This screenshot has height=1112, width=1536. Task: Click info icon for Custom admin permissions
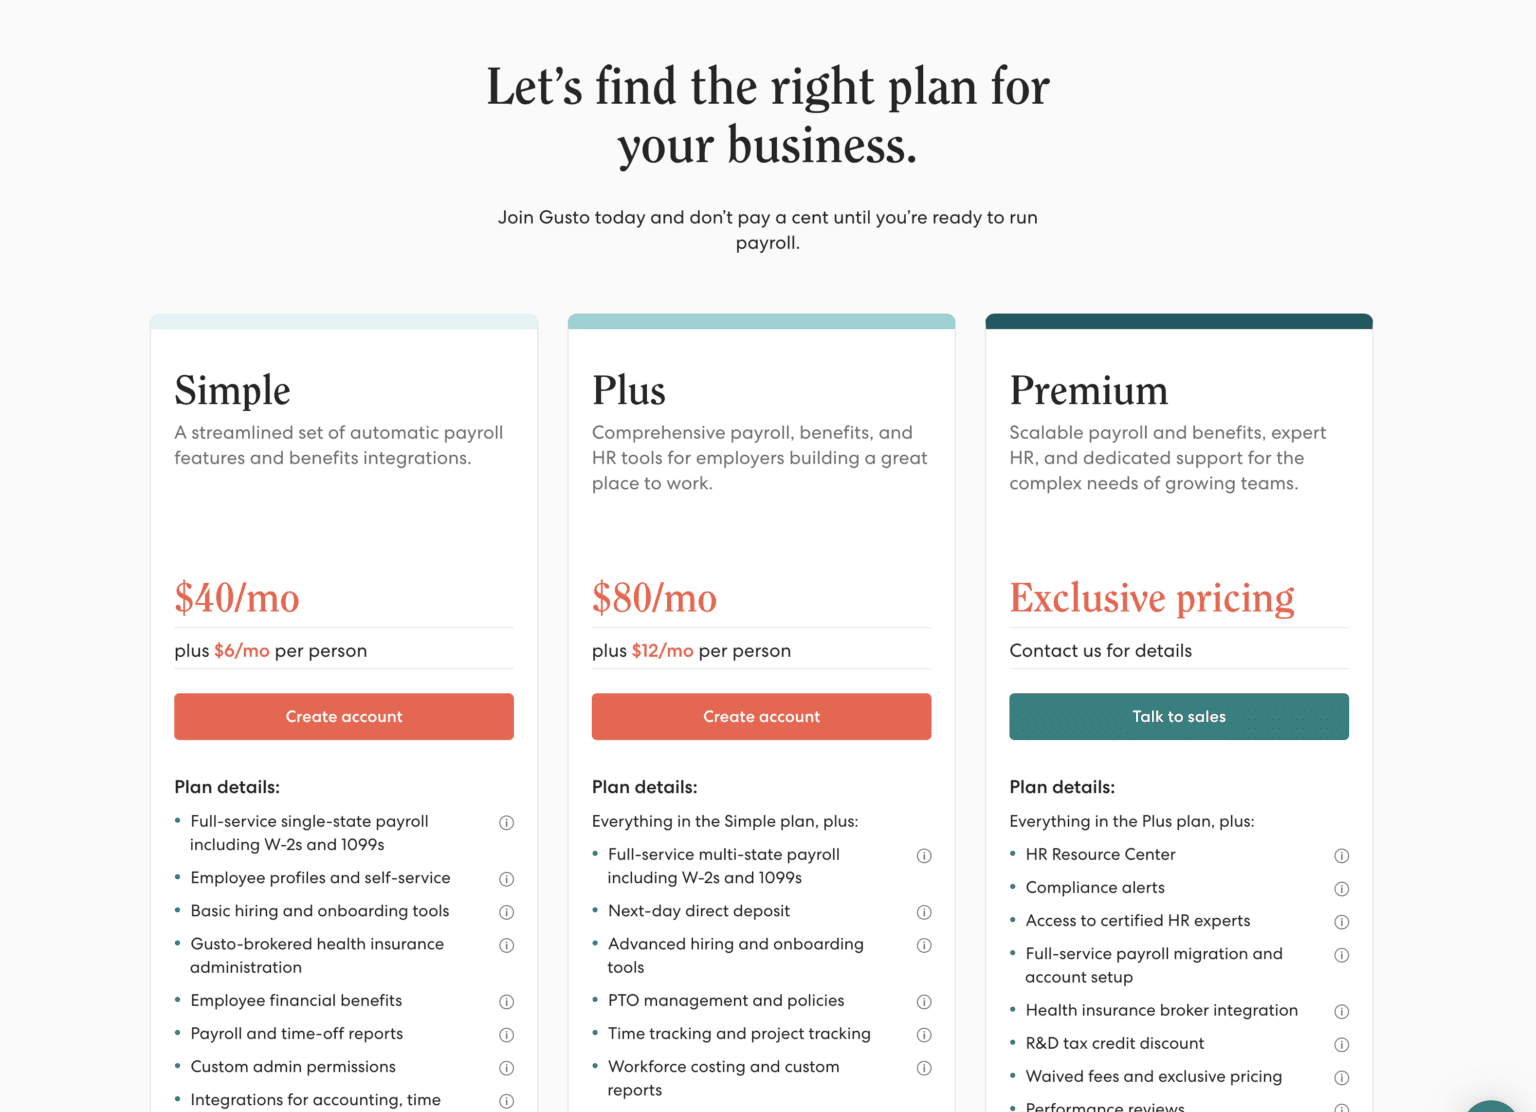[507, 1068]
